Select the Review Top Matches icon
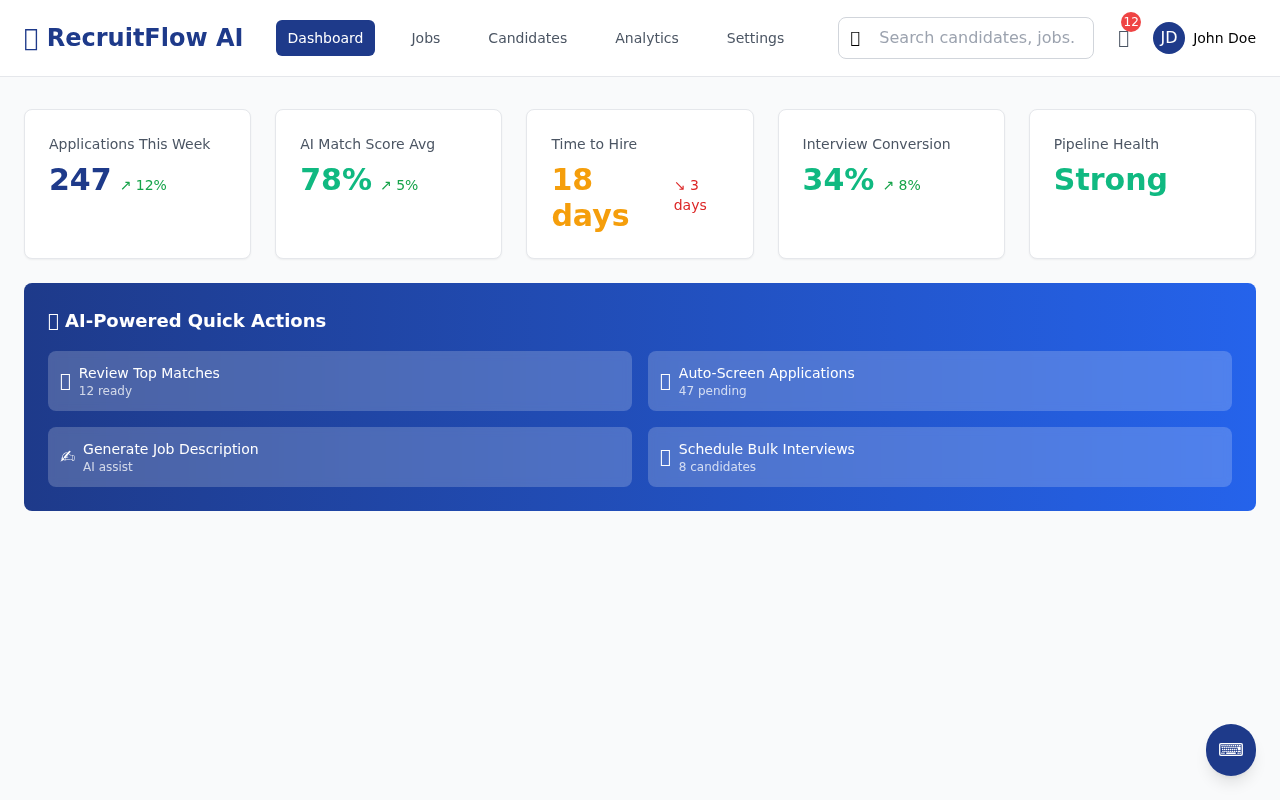Image resolution: width=1280 pixels, height=800 pixels. pos(65,381)
